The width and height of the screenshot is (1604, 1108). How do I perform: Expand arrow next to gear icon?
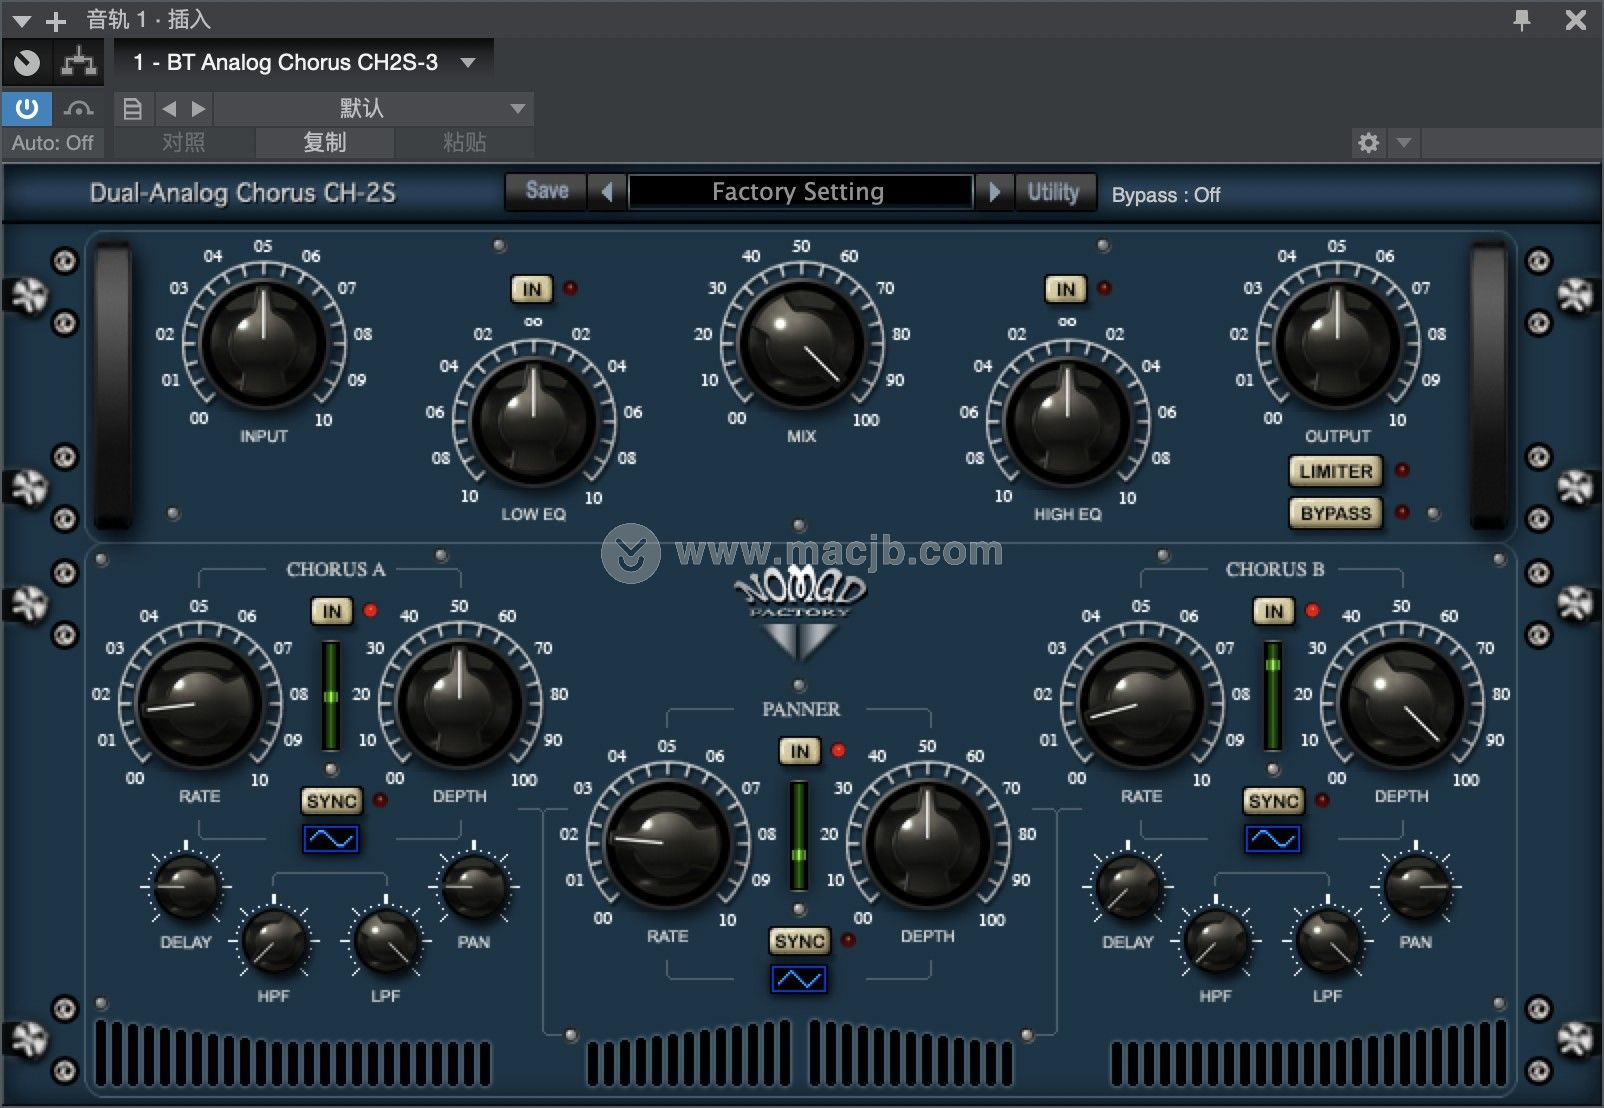(x=1404, y=143)
